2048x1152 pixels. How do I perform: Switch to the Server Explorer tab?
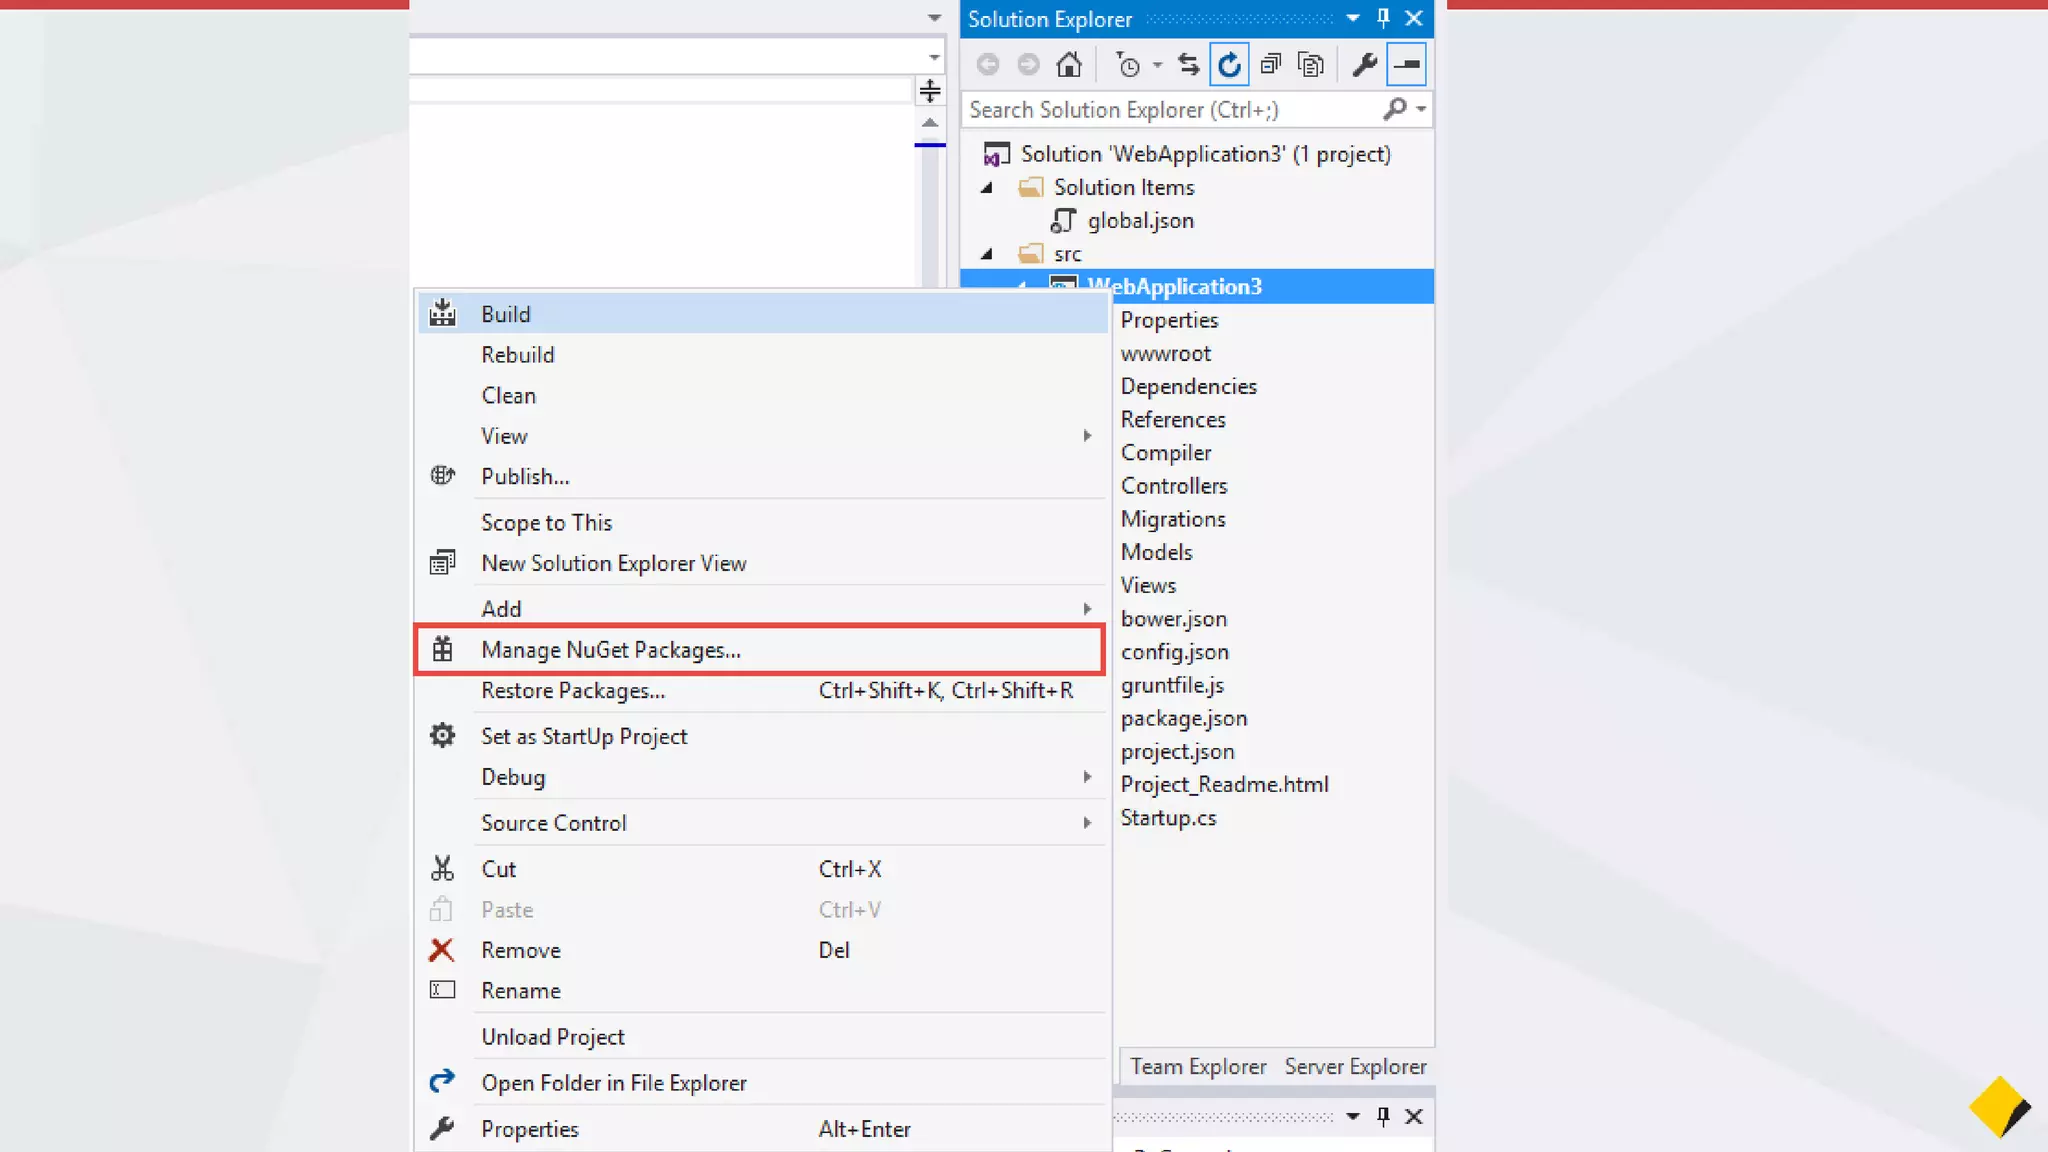click(1355, 1067)
